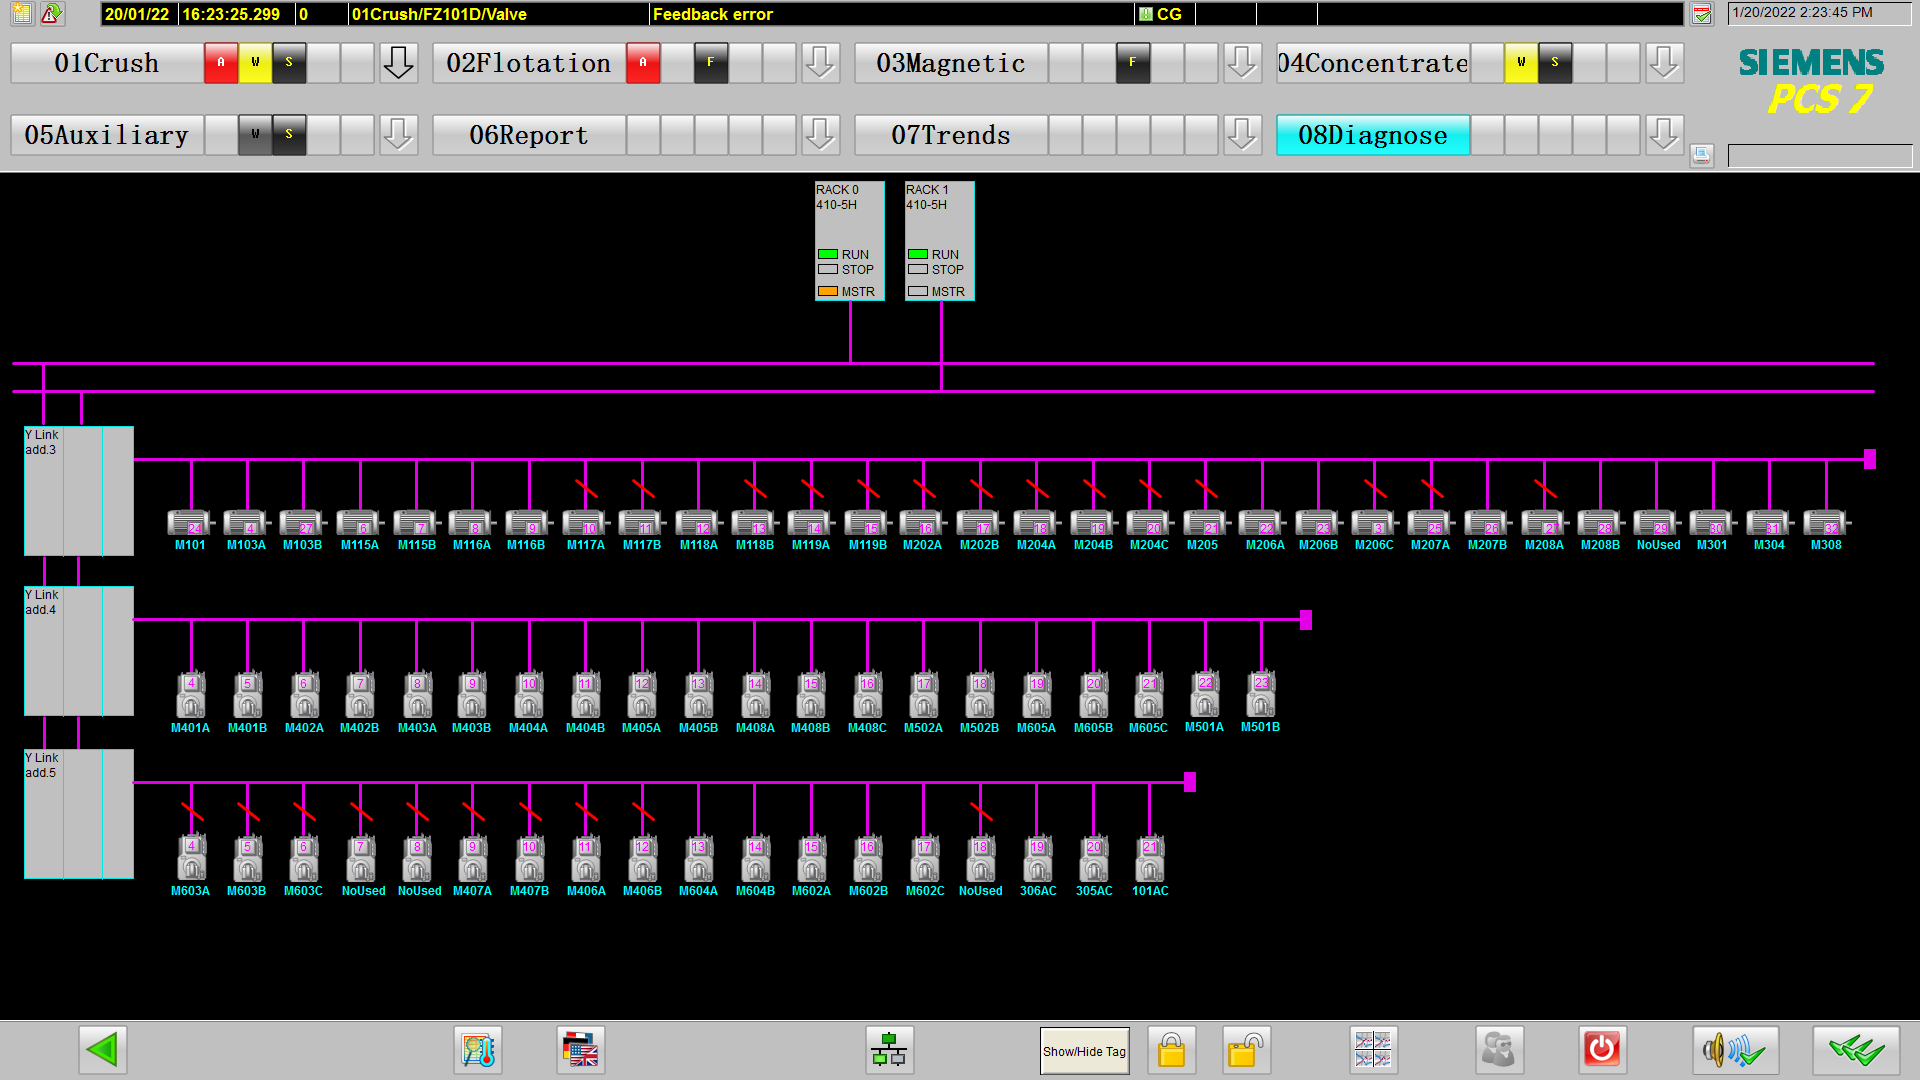Toggle the Show/Hide Tag button
Image resolution: width=1920 pixels, height=1080 pixels.
(1084, 1051)
